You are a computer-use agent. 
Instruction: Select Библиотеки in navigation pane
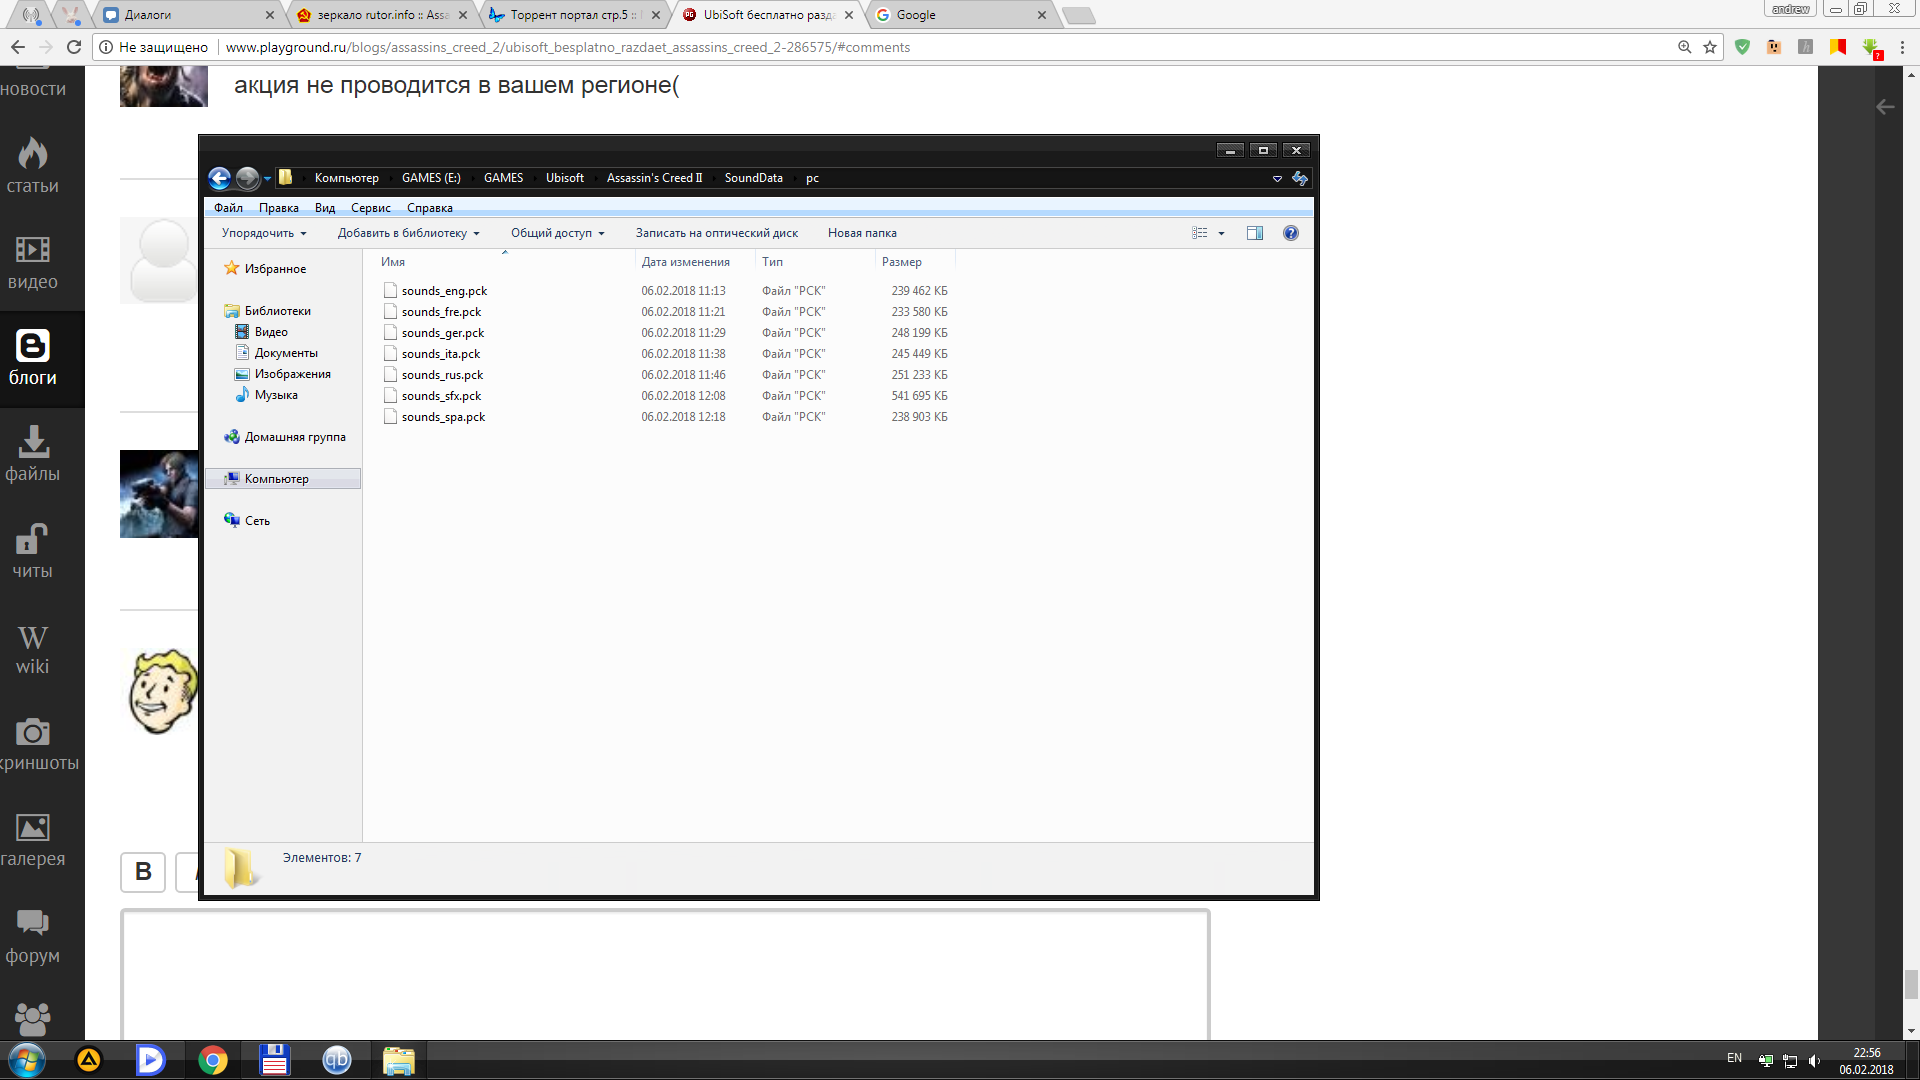point(267,311)
